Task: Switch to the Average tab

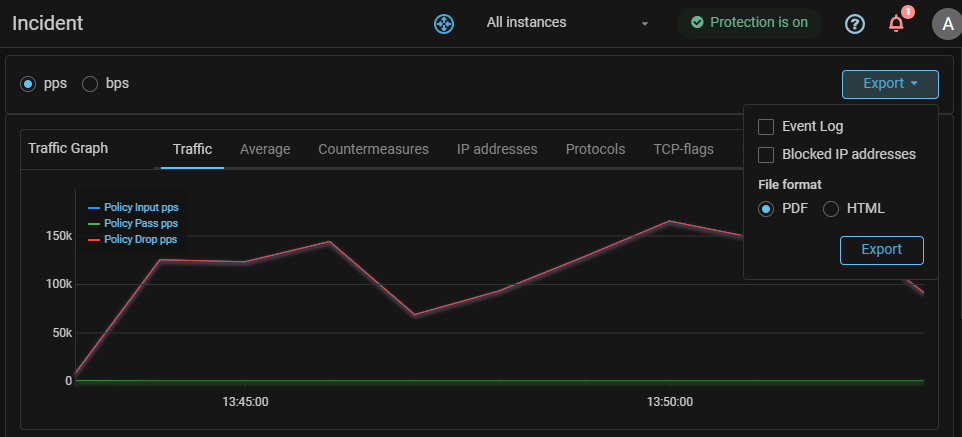Action: pyautogui.click(x=265, y=149)
